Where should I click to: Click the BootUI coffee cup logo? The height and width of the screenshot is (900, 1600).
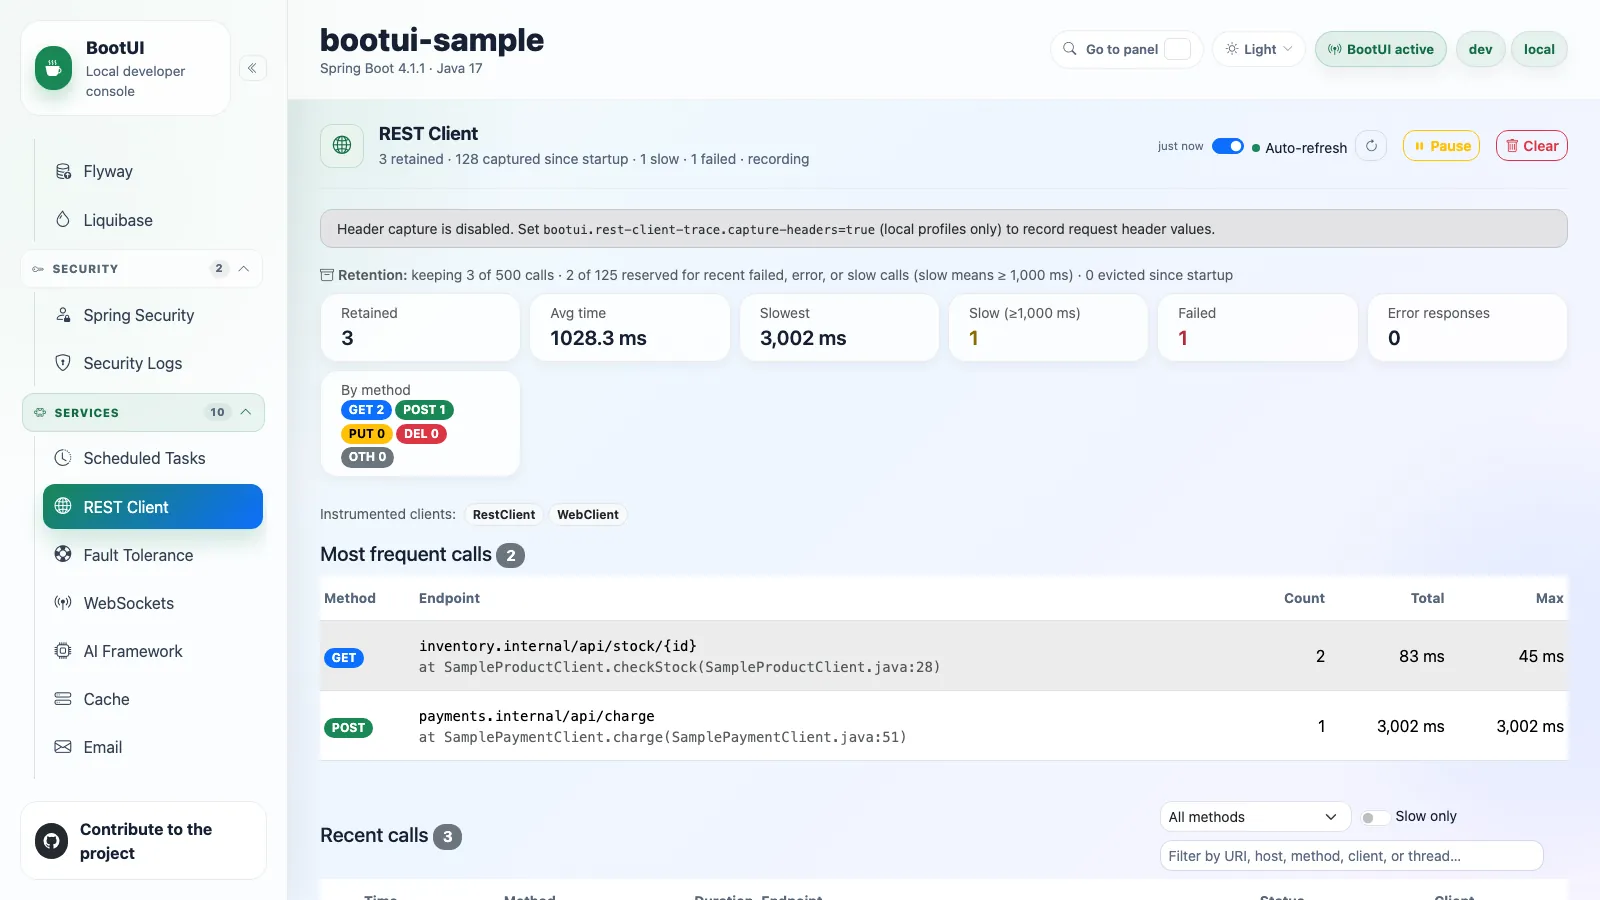(53, 69)
